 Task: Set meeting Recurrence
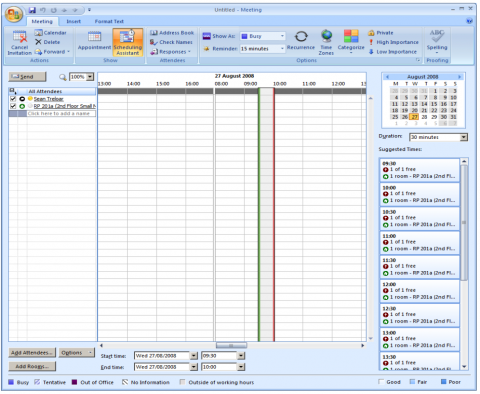[x=301, y=41]
